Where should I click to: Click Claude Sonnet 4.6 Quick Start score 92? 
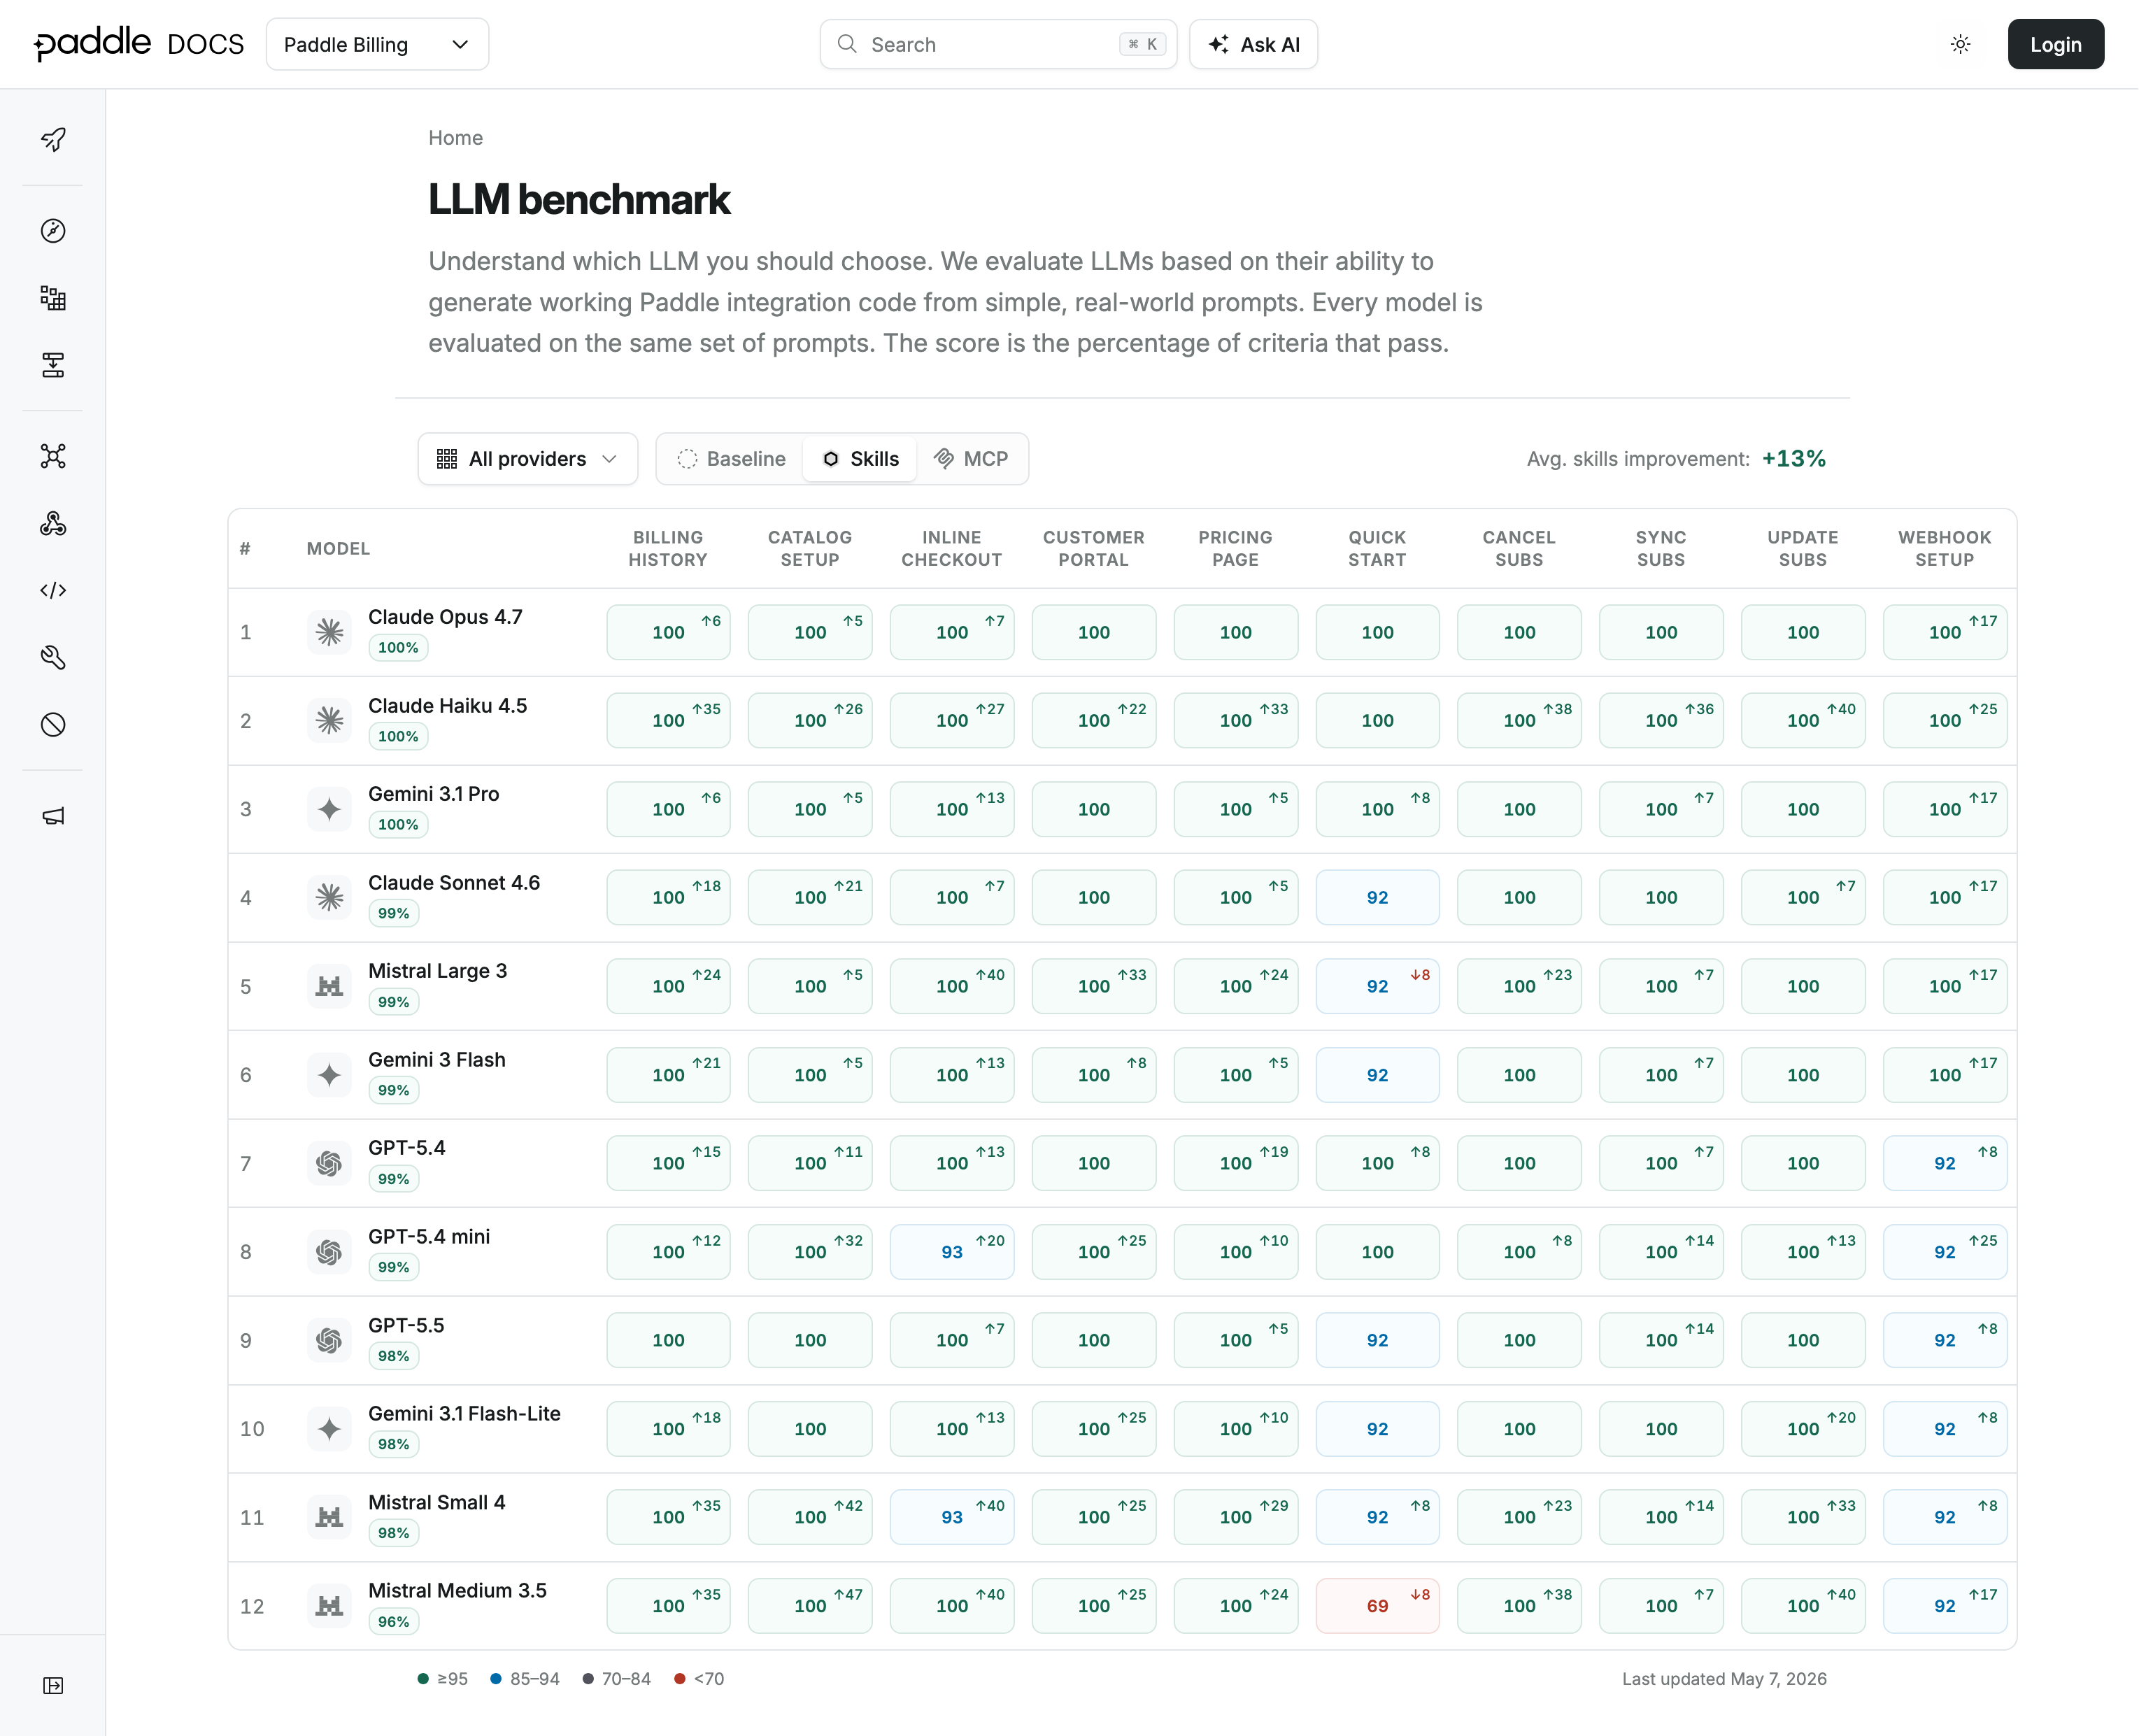point(1377,897)
